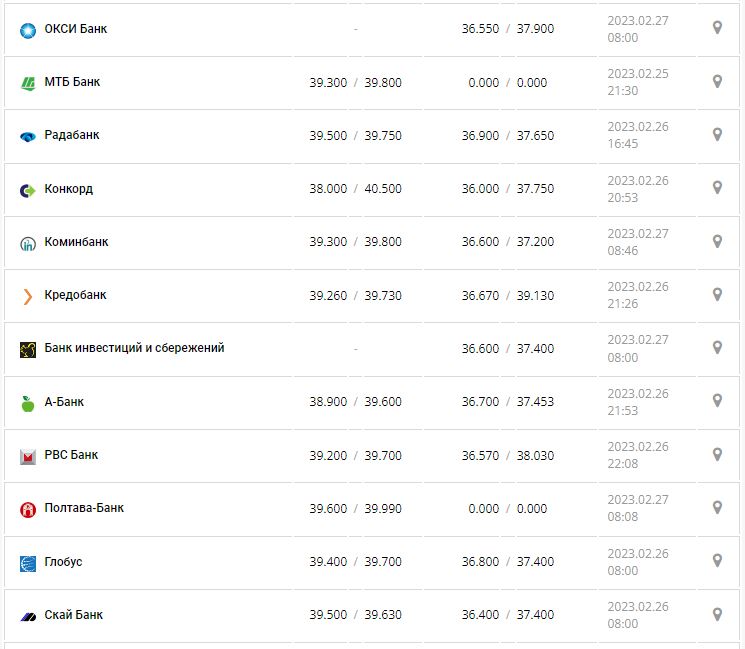745x649 pixels.
Task: Click Полтава-Банк update time 2023.02.27 08:08
Action: 638,508
